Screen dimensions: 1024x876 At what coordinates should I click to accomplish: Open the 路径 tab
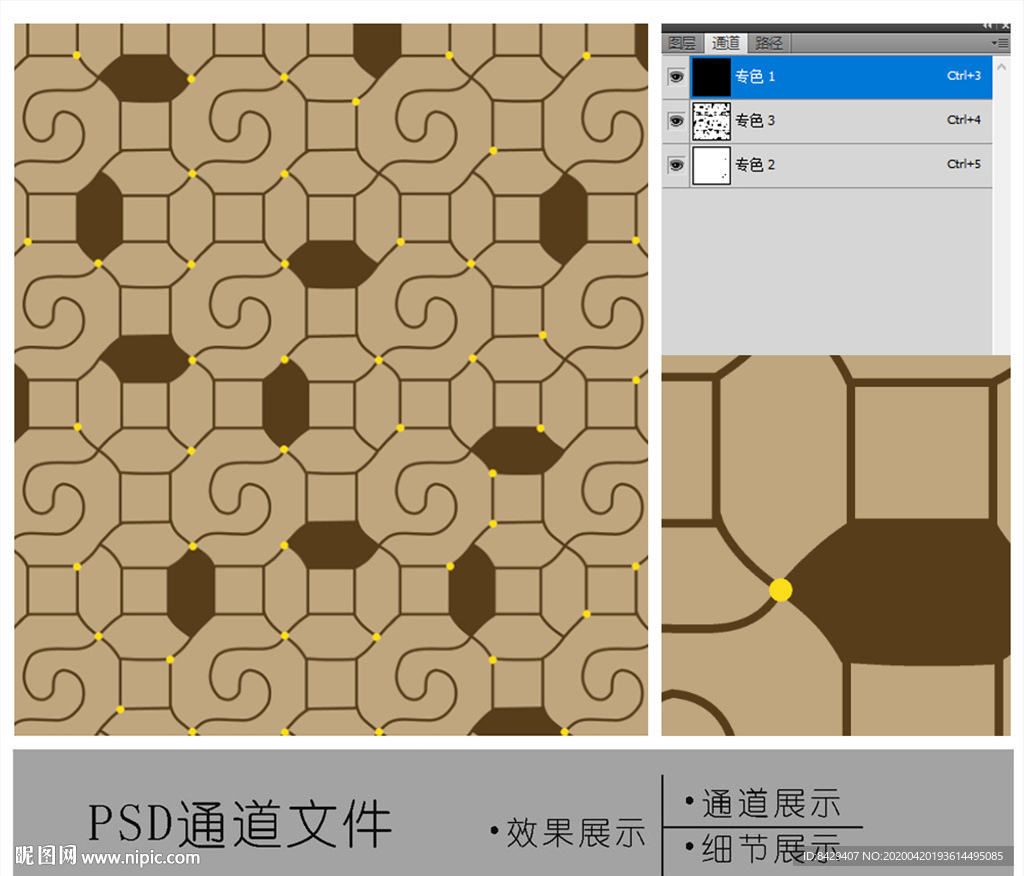coord(769,43)
